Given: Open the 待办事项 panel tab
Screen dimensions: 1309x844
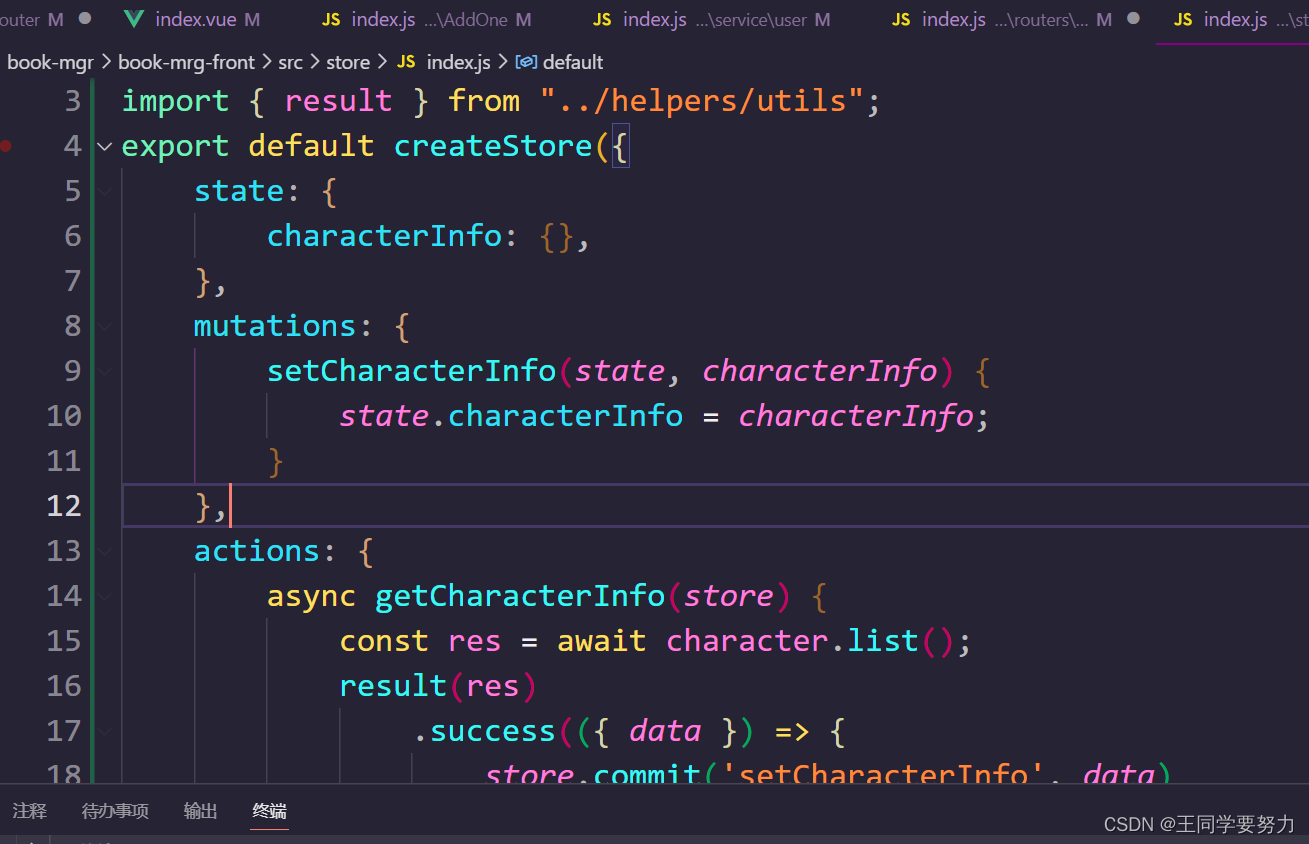Looking at the screenshot, I should 115,811.
